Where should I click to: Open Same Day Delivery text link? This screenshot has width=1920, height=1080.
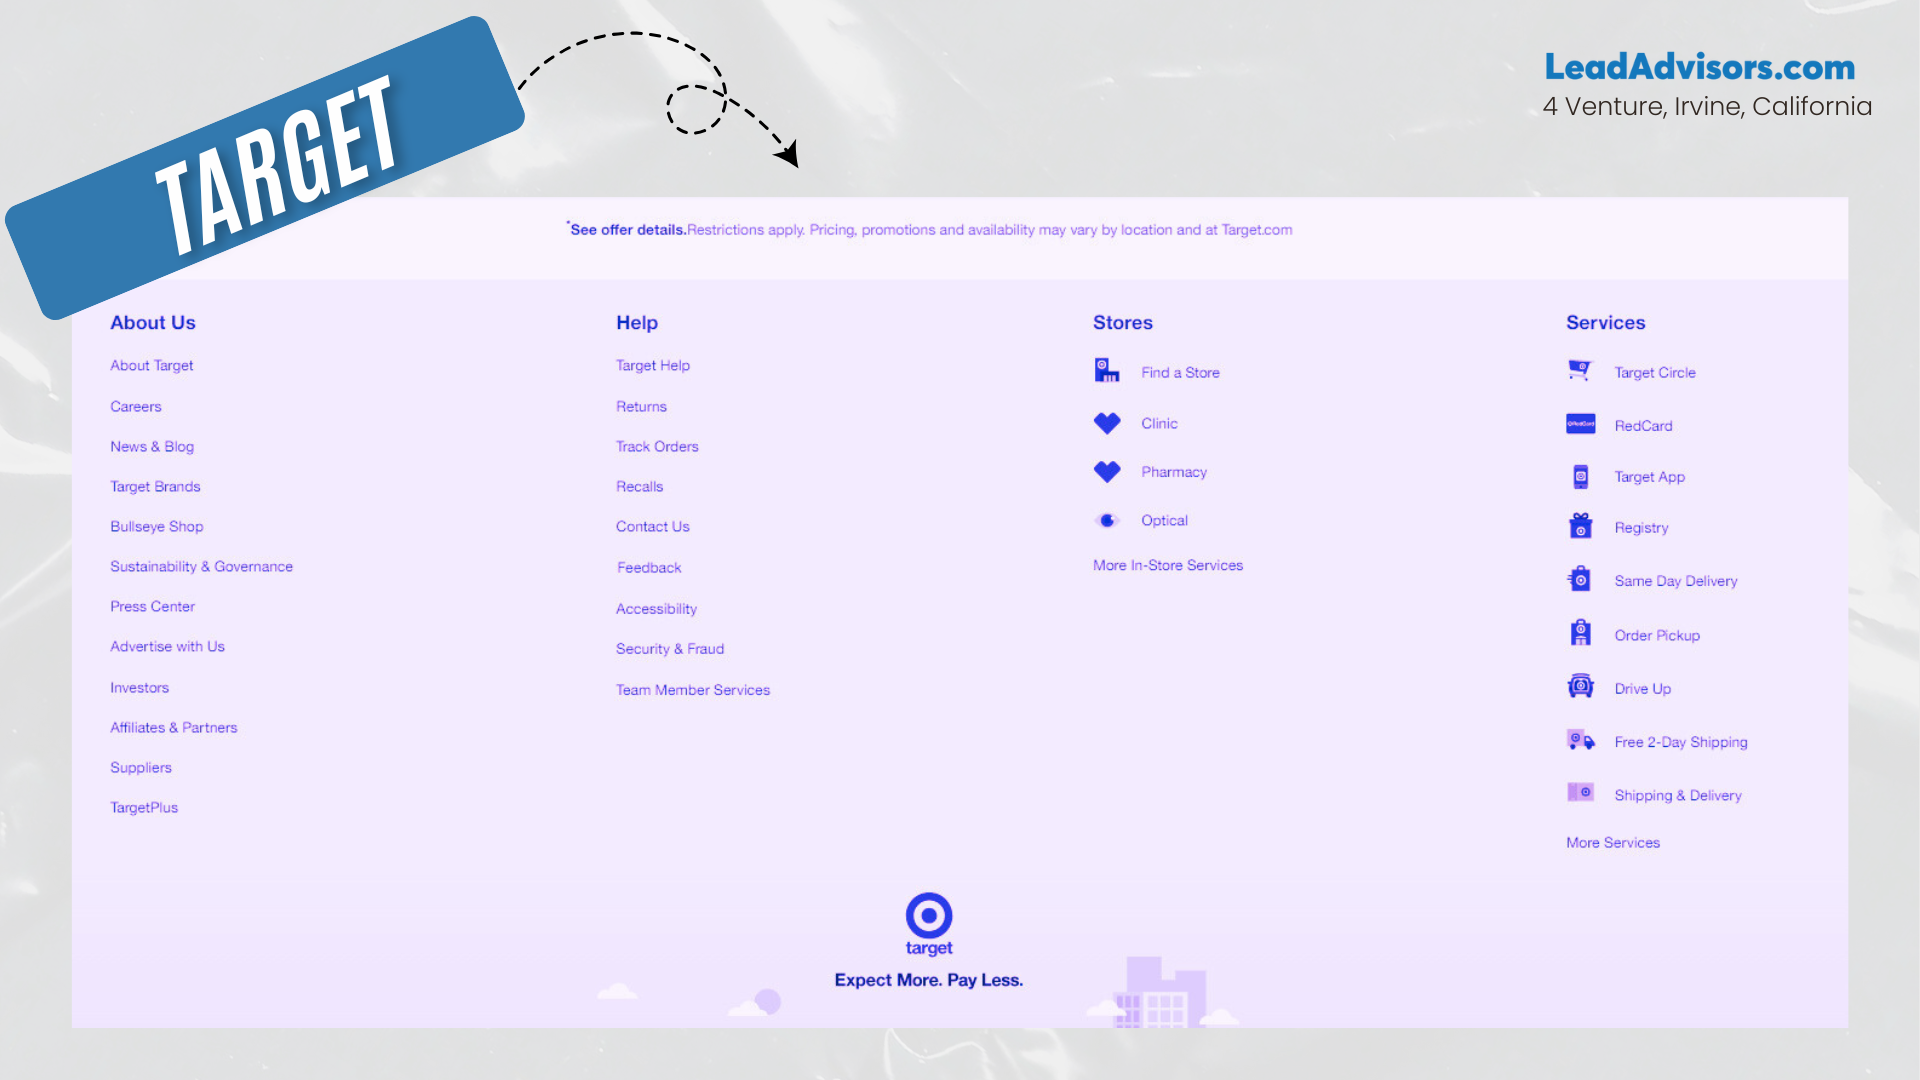(1676, 581)
